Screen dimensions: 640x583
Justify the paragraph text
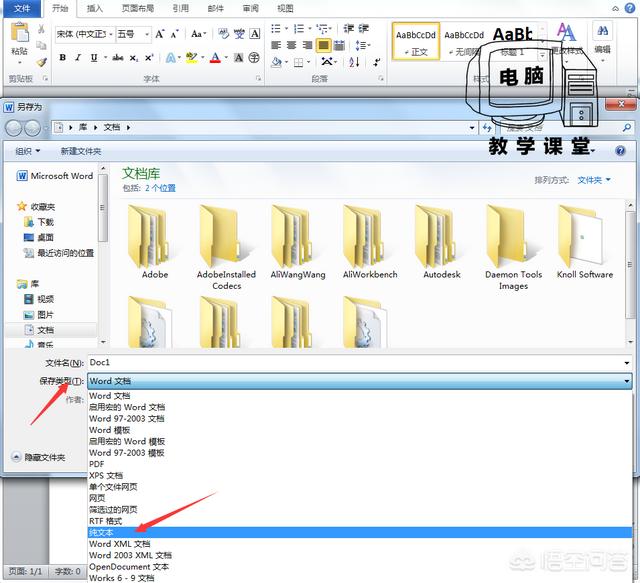point(323,45)
